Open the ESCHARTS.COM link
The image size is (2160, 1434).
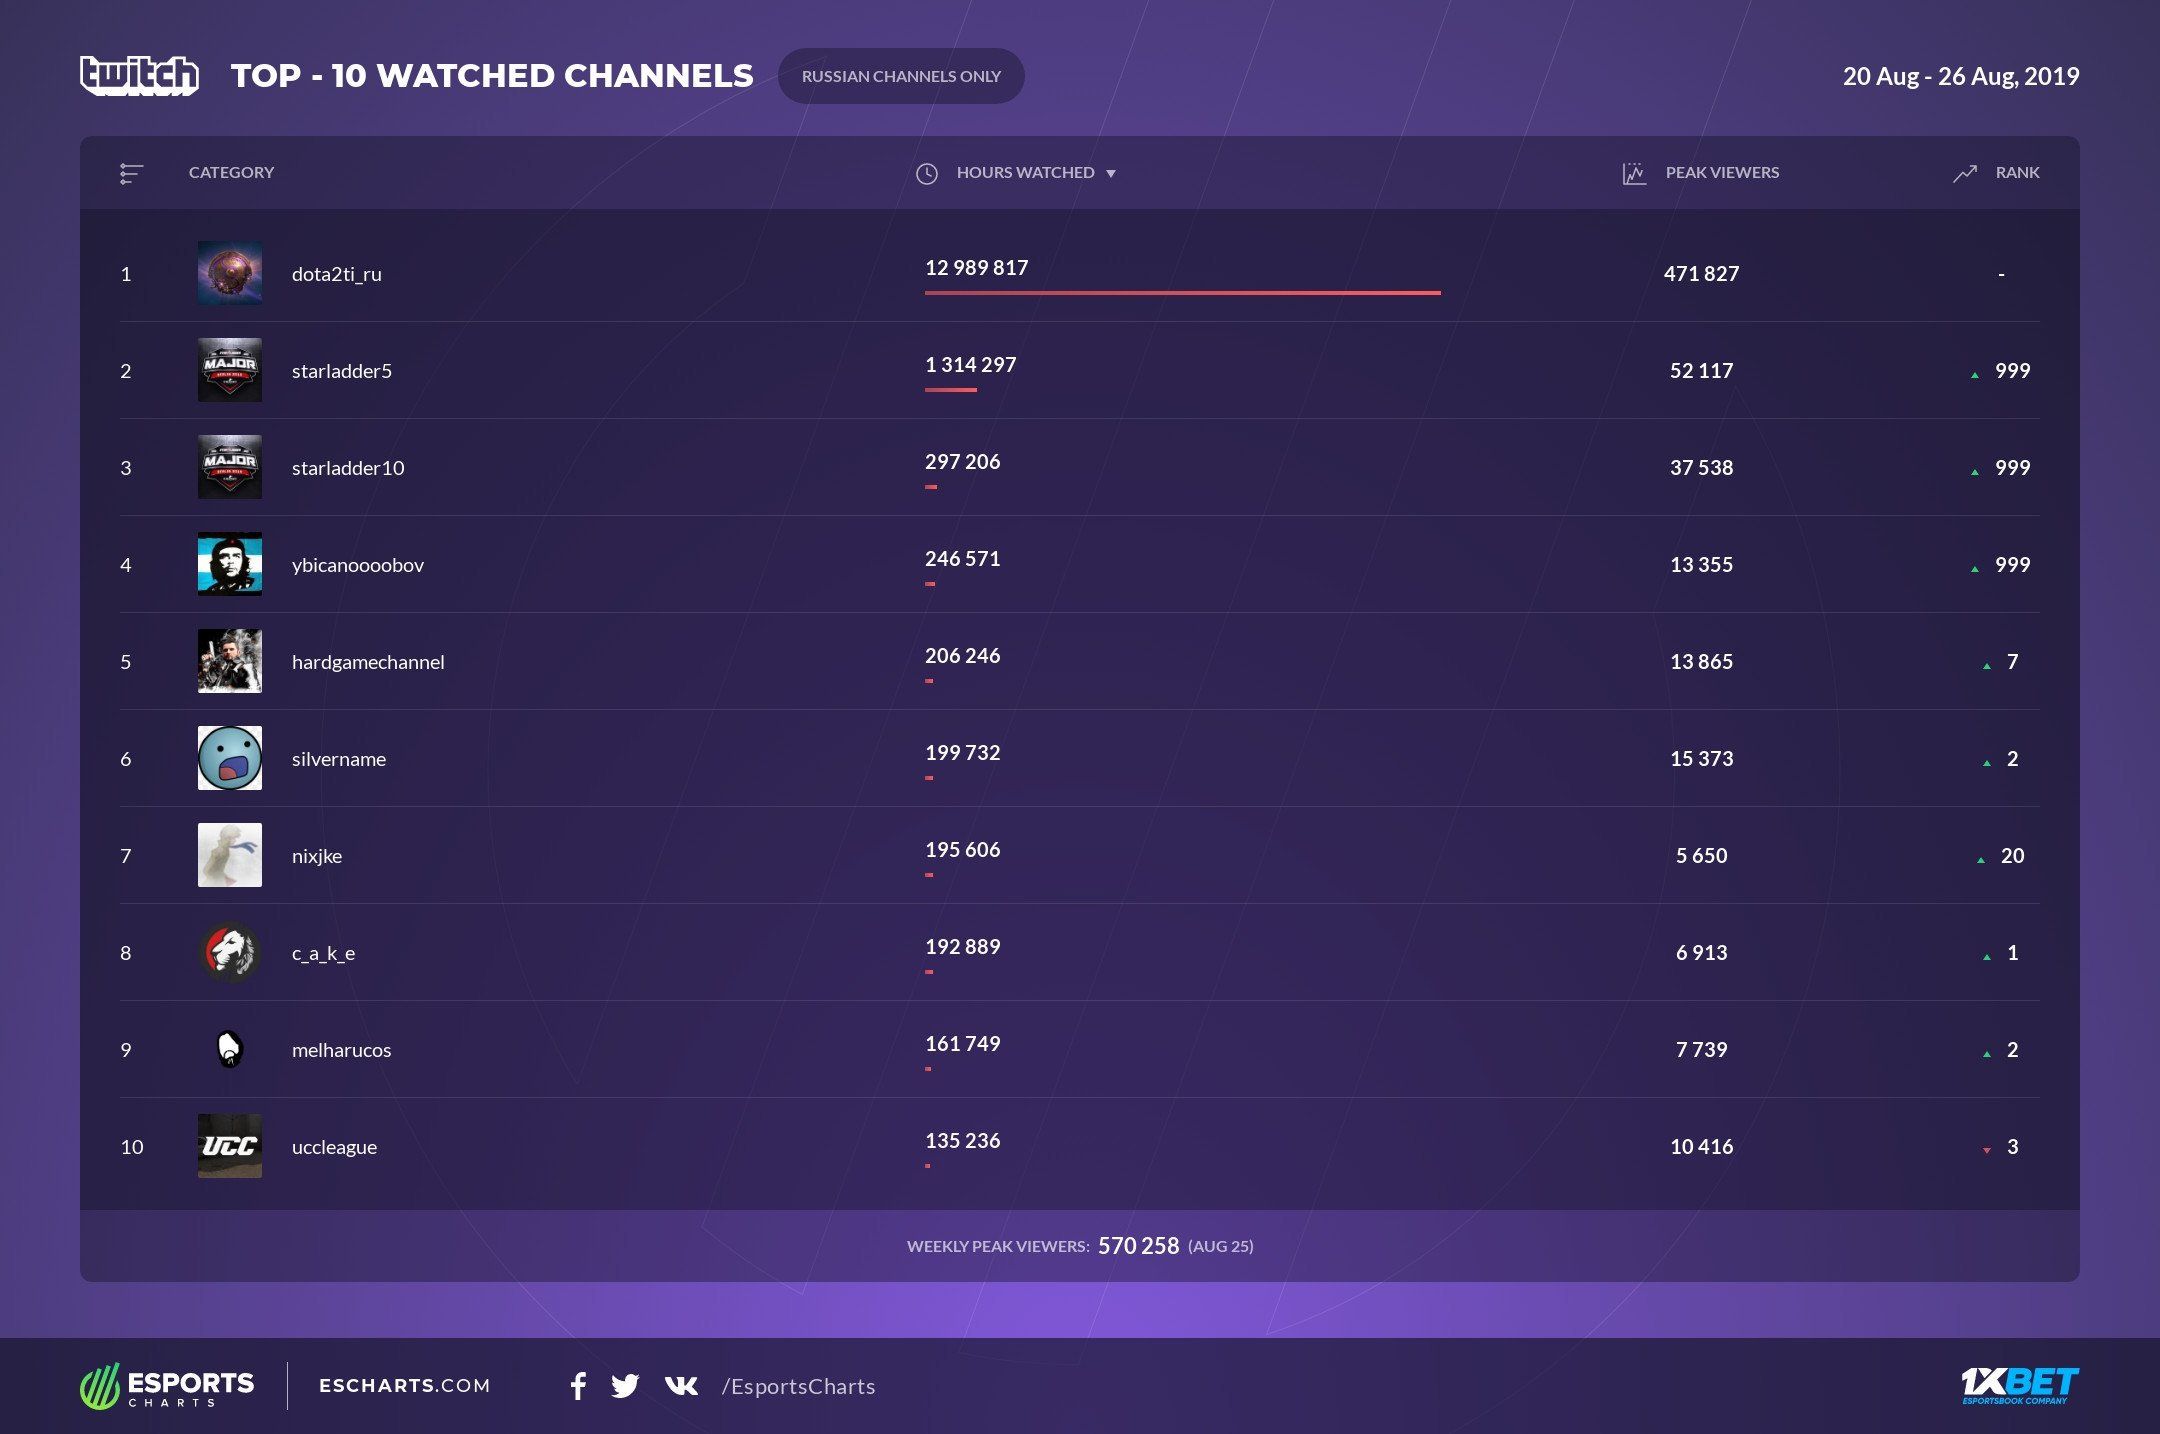click(x=404, y=1386)
